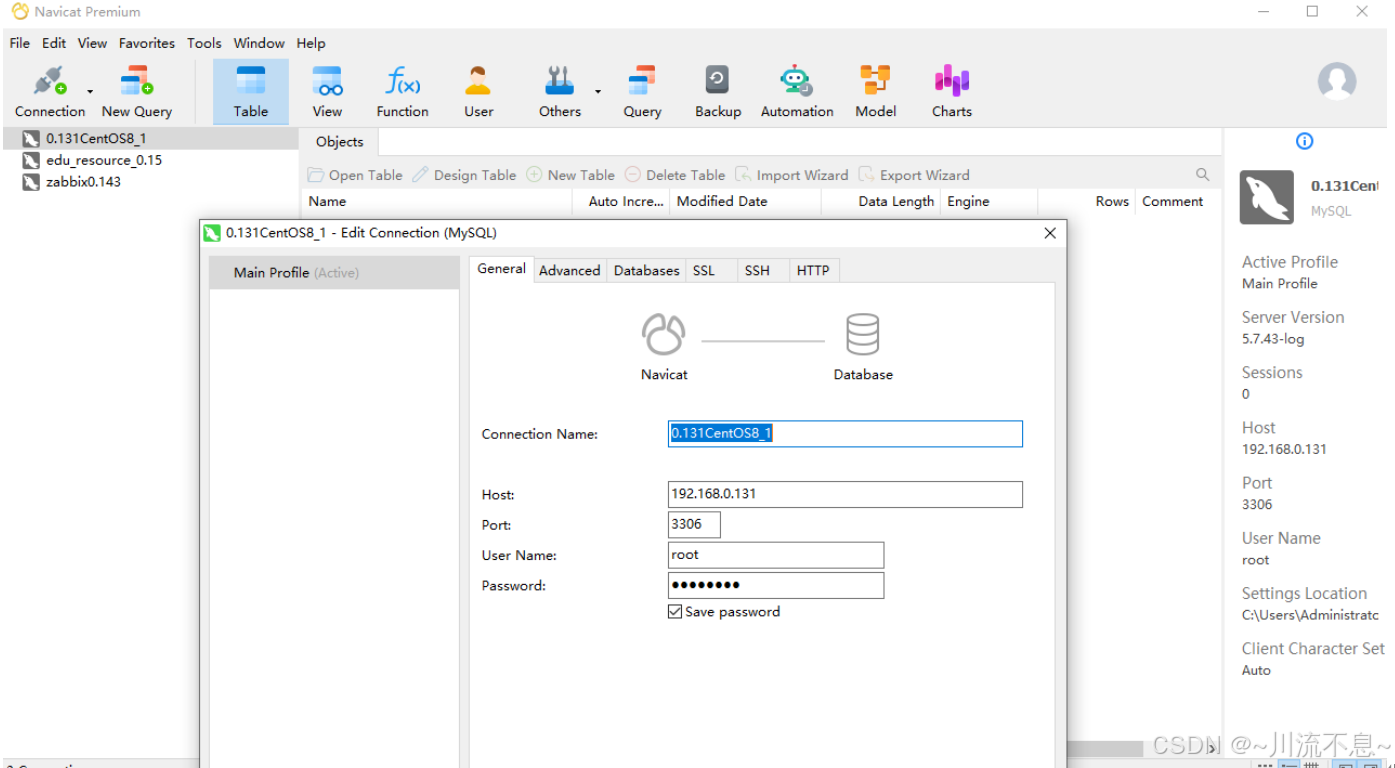Viewport: 1395px width, 768px height.
Task: Launch the Import Wizard
Action: (792, 175)
